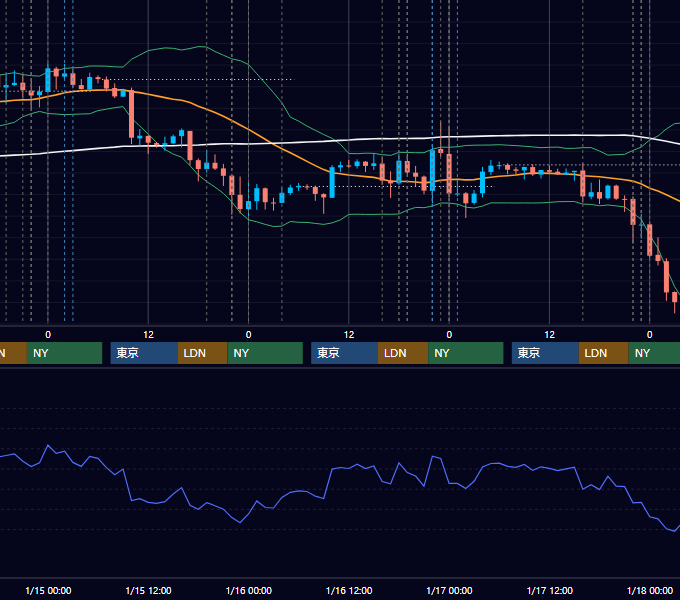Select the 東京 session block before 1/15 12:00
Screen dimensions: 680x600
(144, 353)
